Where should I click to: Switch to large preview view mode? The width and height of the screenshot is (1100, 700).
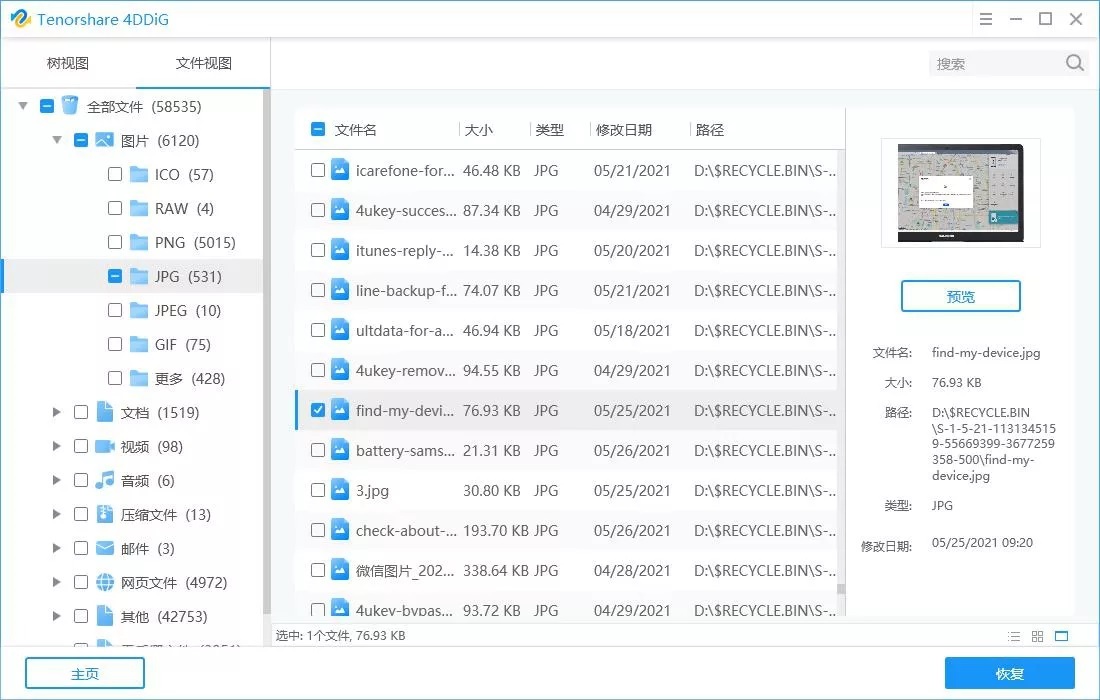pyautogui.click(x=1062, y=636)
